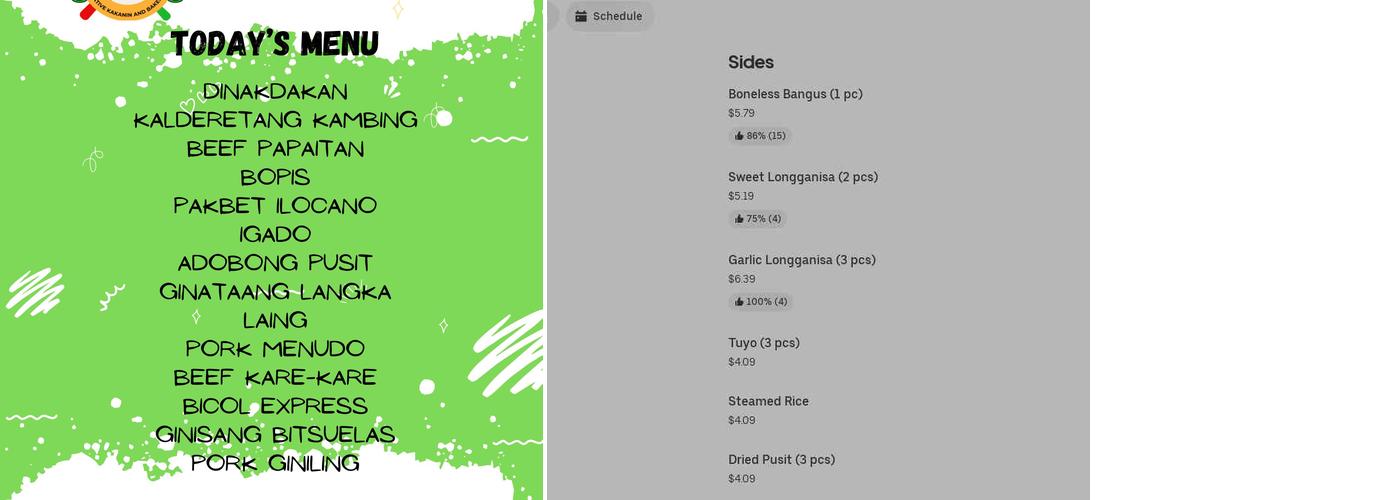Click the thumbs-up icon under Garlic Longganisa
The width and height of the screenshot is (1400, 500).
click(x=739, y=302)
